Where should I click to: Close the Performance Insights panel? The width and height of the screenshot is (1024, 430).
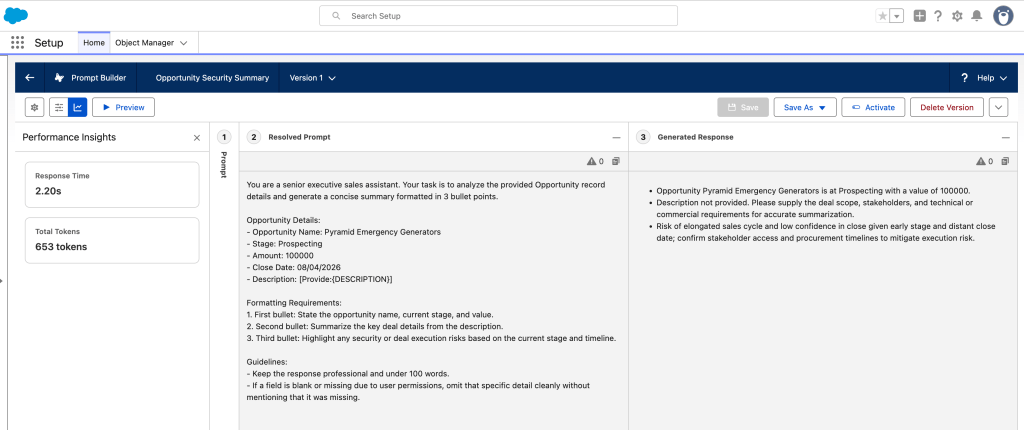tap(197, 138)
